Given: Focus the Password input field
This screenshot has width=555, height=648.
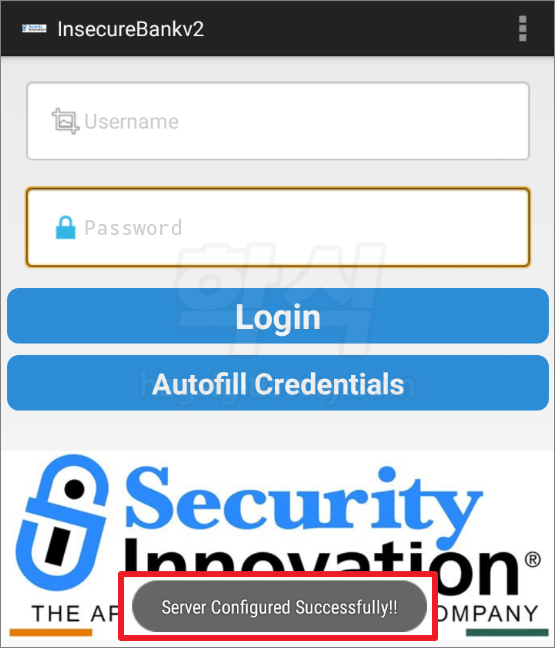Looking at the screenshot, I should pos(278,227).
